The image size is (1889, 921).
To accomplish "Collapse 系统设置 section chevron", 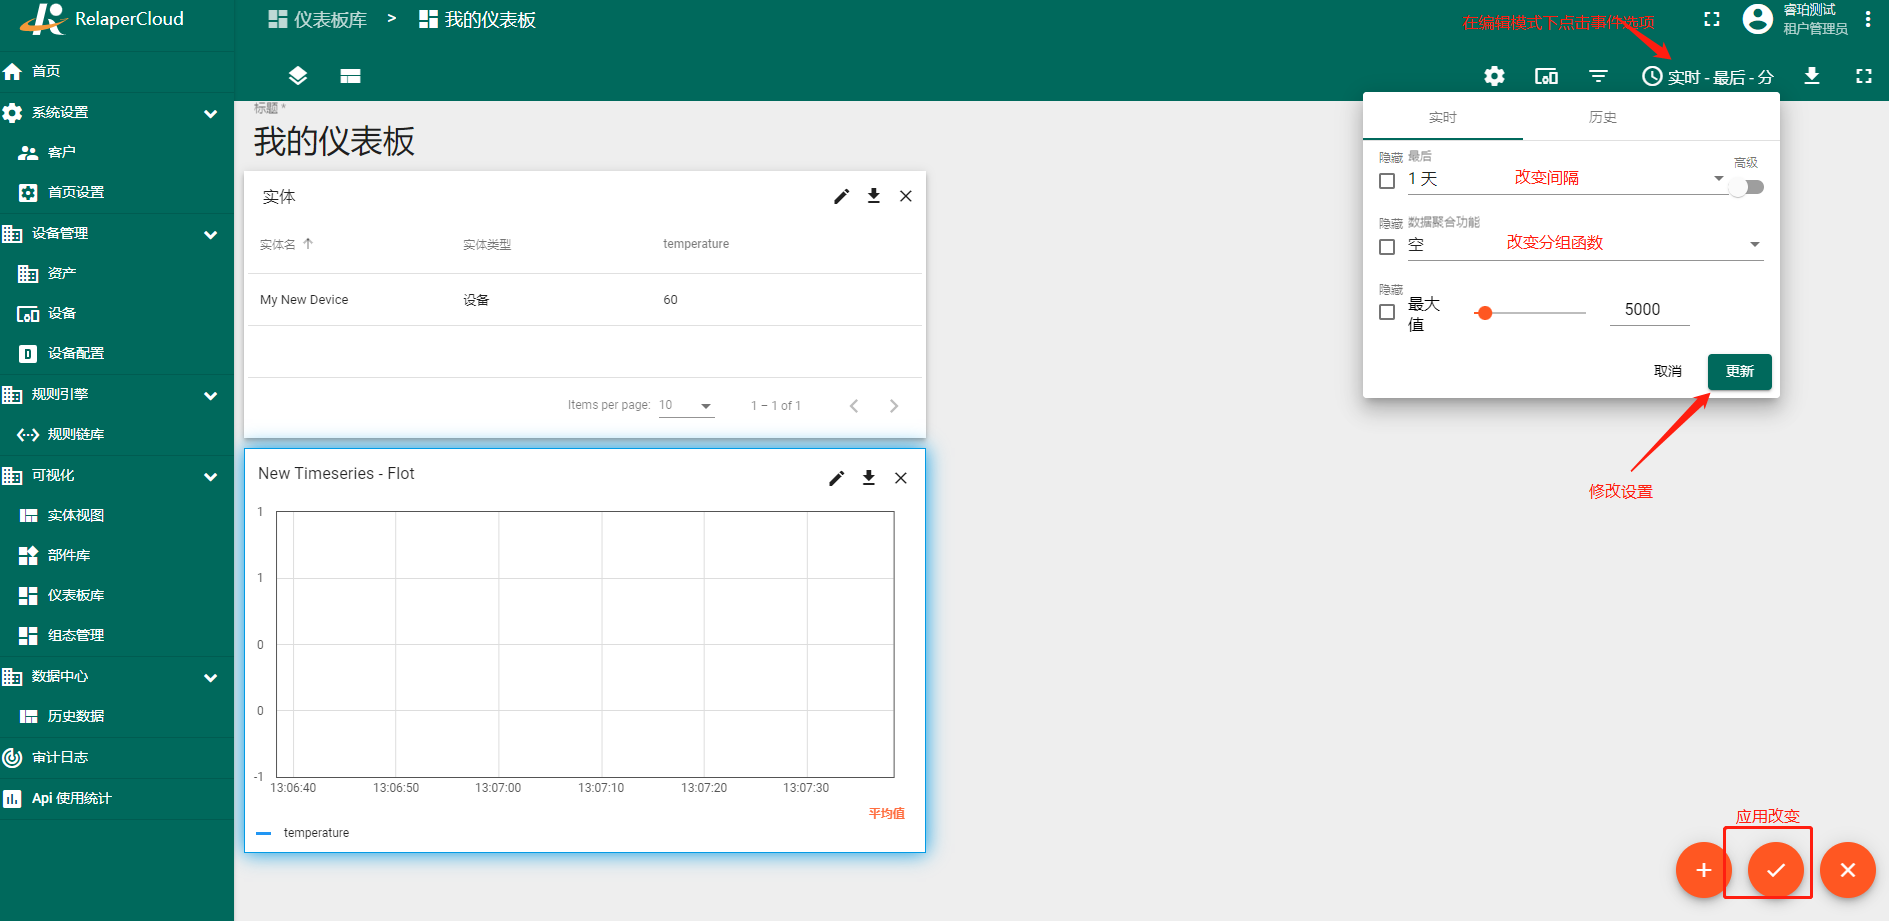I will click(211, 113).
